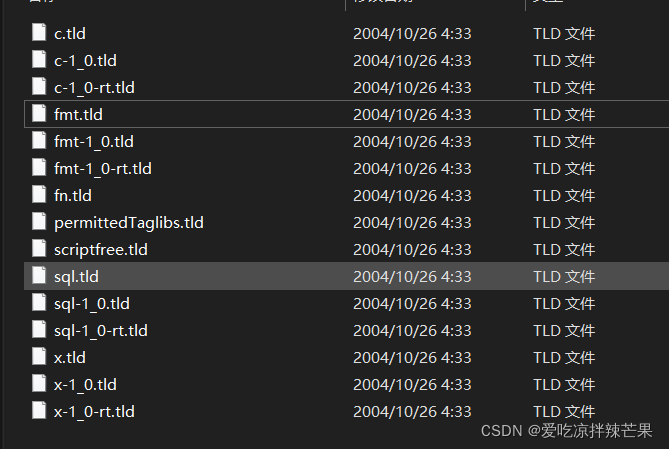669x449 pixels.
Task: Click the file icon next to c.tld
Action: pyautogui.click(x=39, y=33)
